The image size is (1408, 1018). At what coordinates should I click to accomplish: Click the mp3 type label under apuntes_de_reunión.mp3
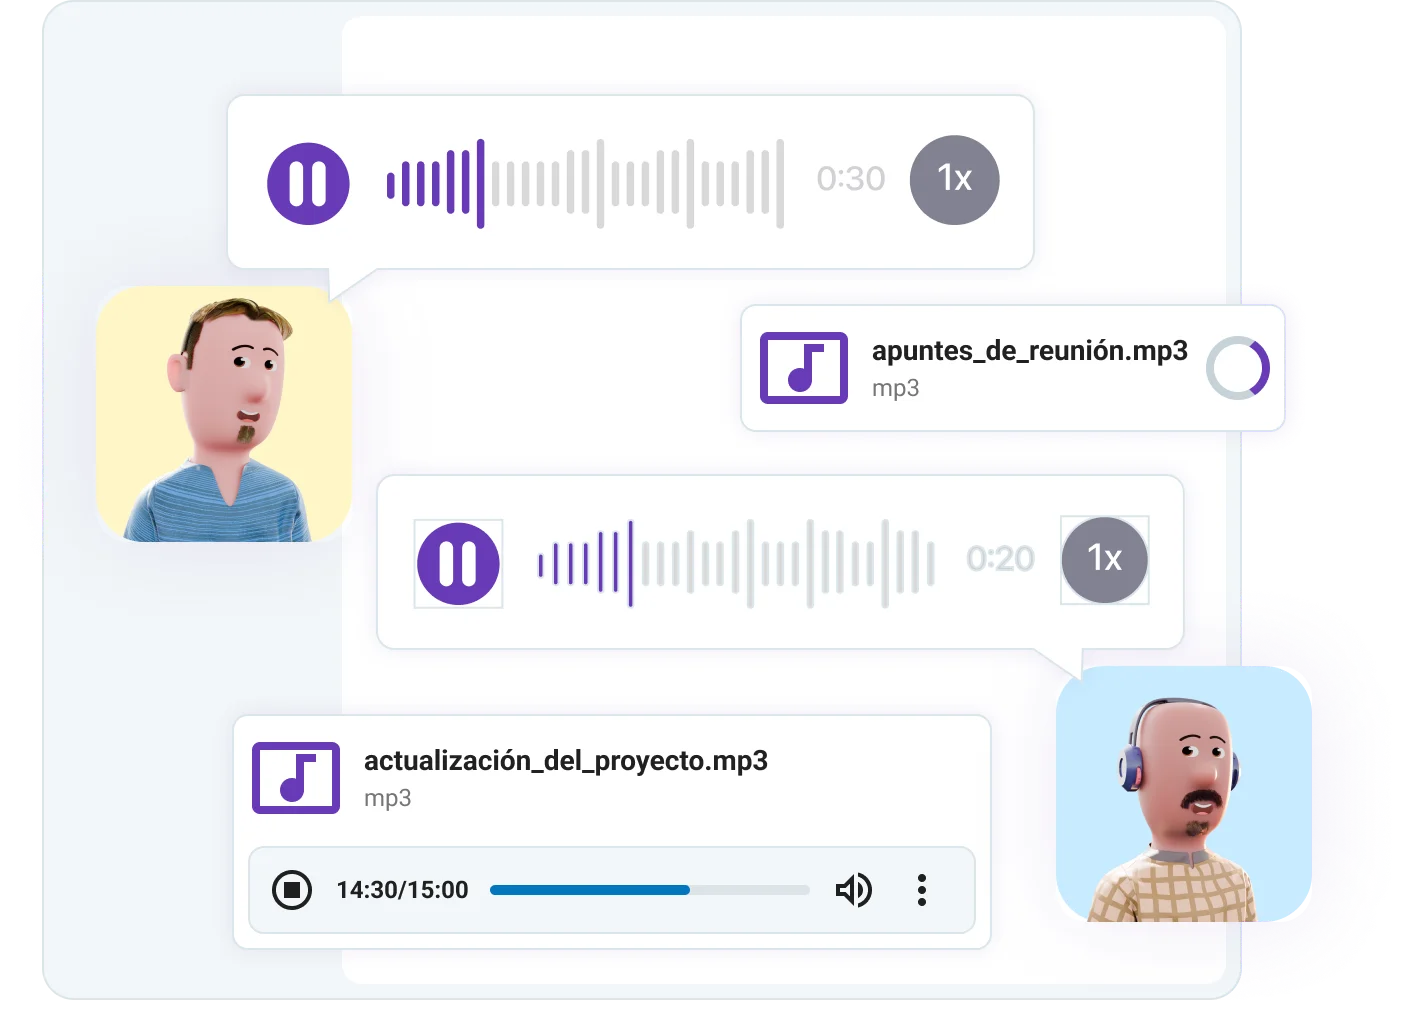coord(896,389)
